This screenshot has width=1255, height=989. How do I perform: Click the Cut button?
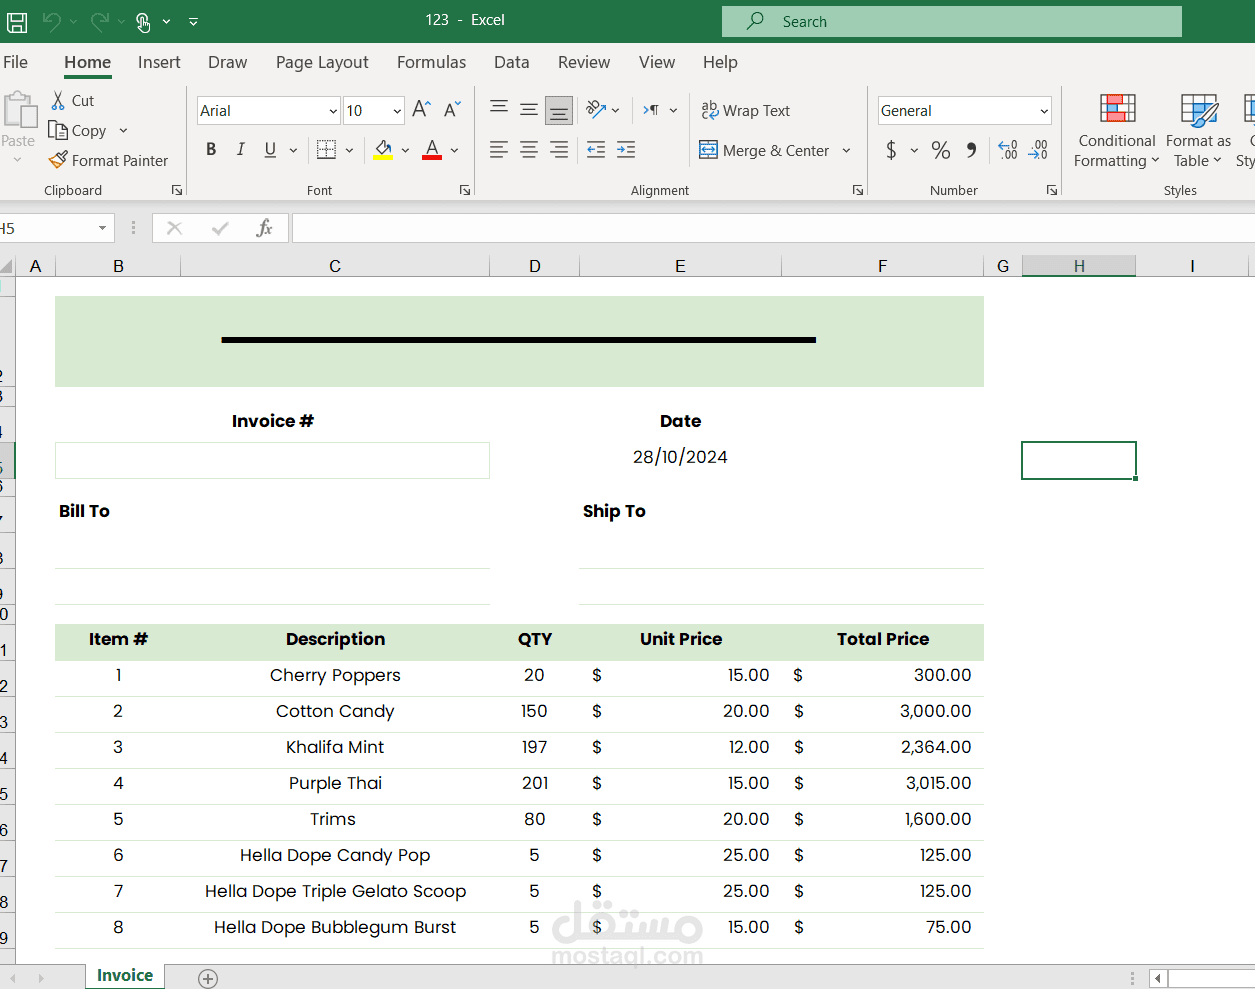(72, 101)
